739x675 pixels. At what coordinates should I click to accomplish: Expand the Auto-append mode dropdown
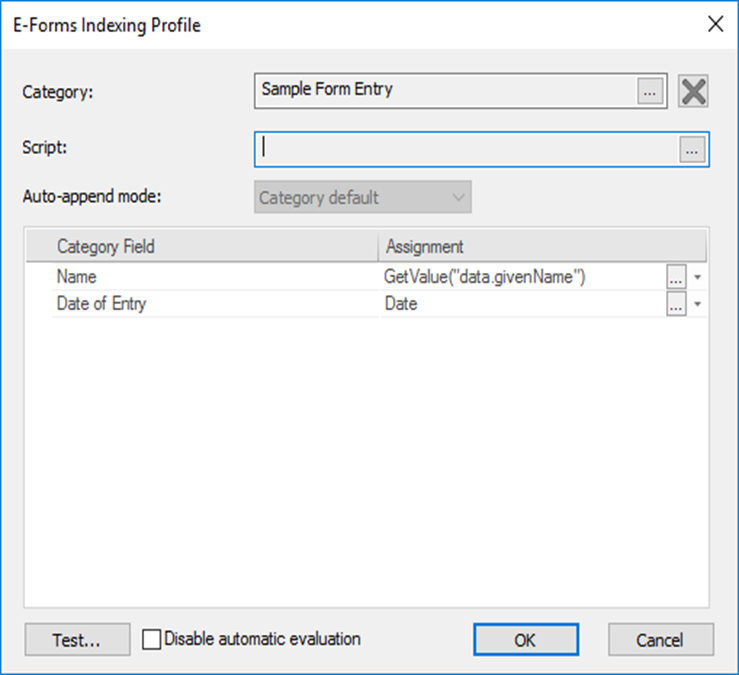click(364, 198)
